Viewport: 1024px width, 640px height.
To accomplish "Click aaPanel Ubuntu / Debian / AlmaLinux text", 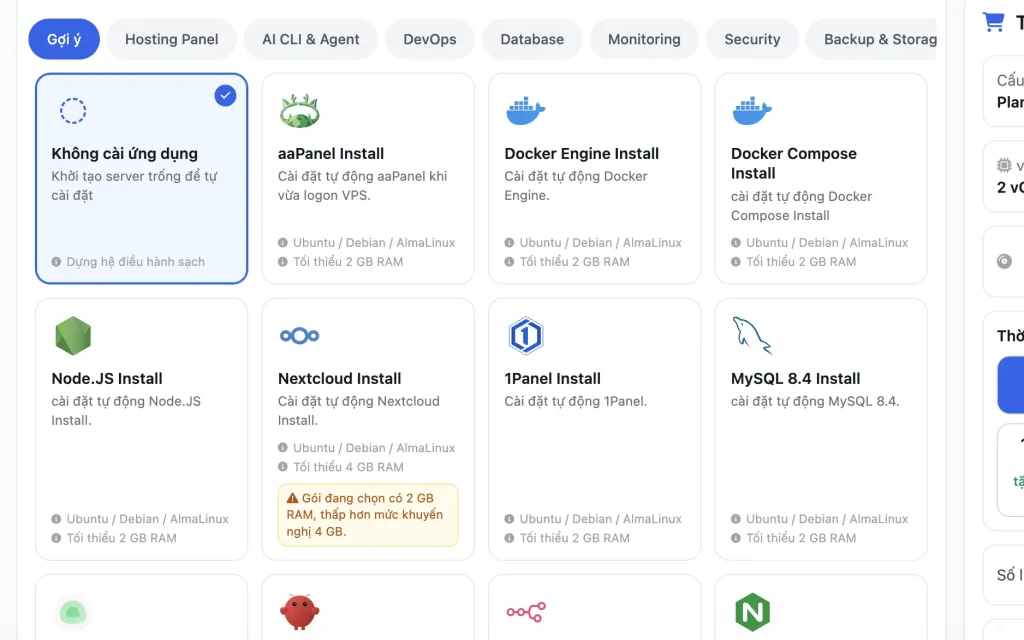I will (x=374, y=243).
